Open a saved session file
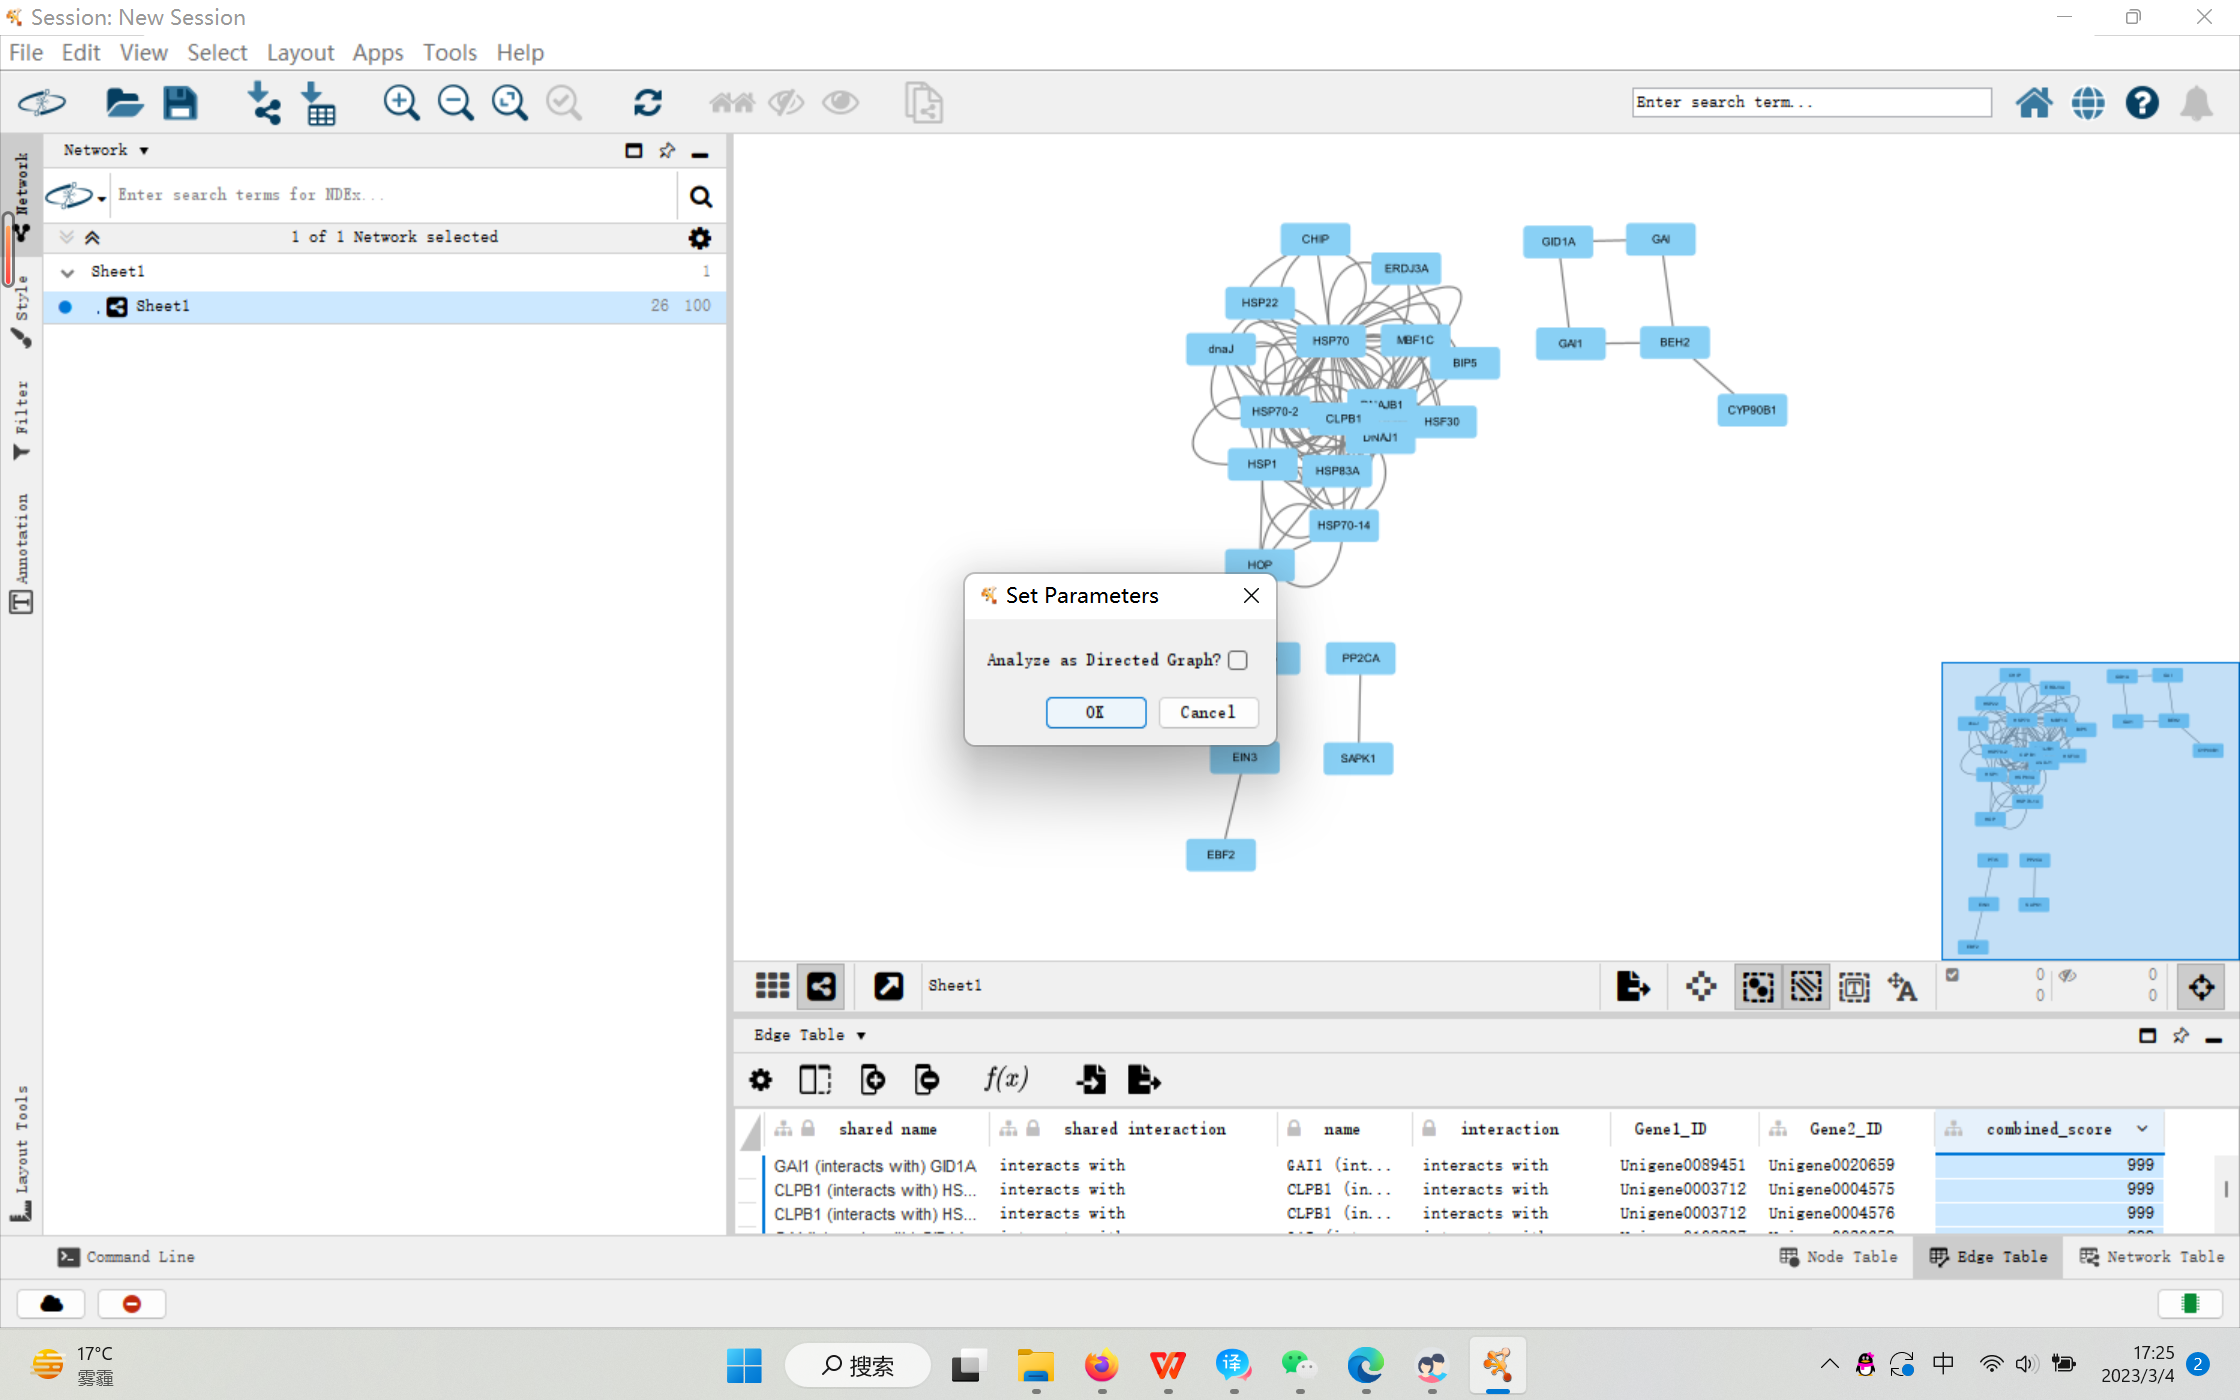Viewport: 2240px width, 1400px height. 123,103
